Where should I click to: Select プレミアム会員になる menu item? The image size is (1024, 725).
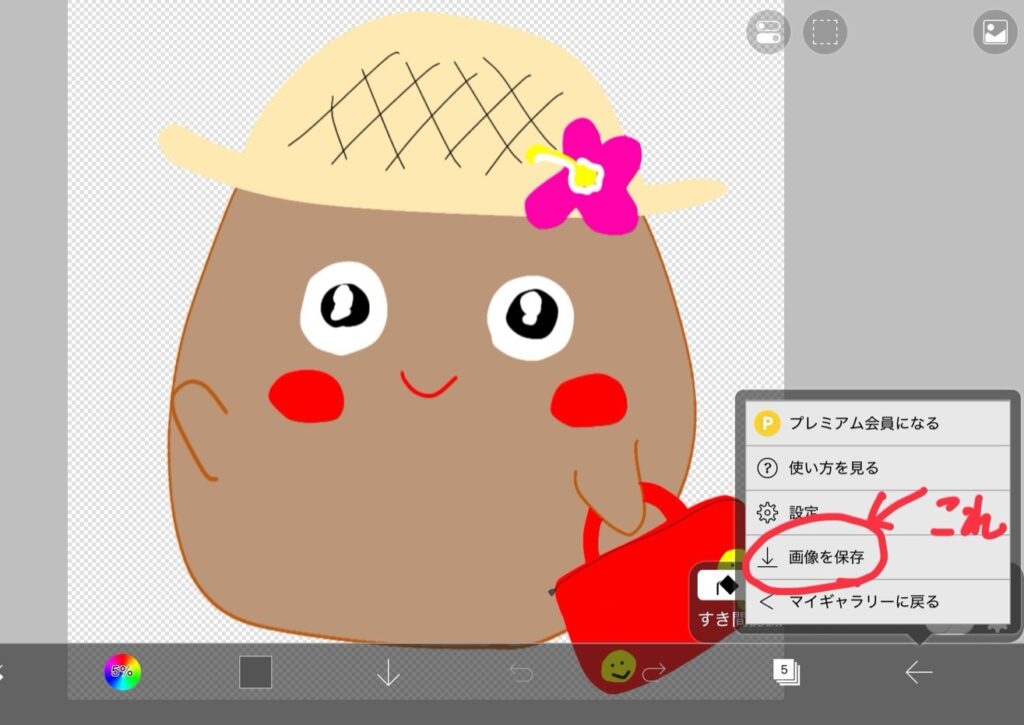pos(864,423)
